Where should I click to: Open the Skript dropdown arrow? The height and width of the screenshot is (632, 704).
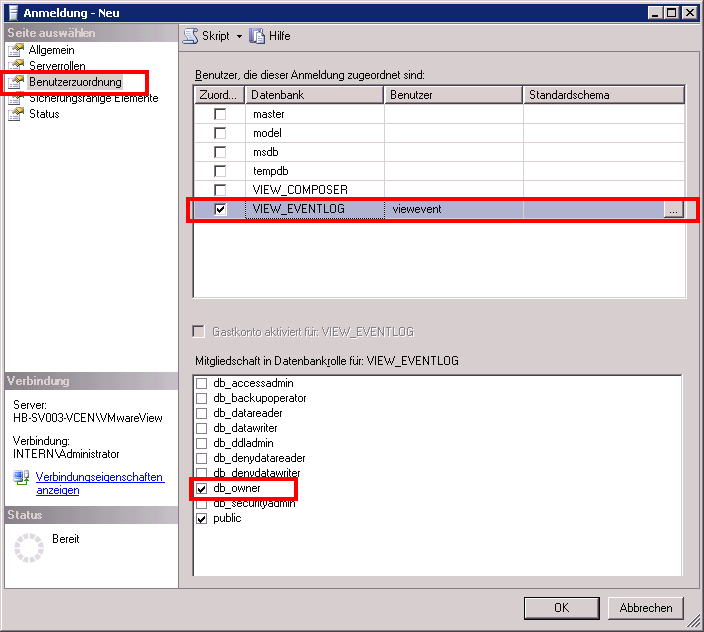click(239, 36)
